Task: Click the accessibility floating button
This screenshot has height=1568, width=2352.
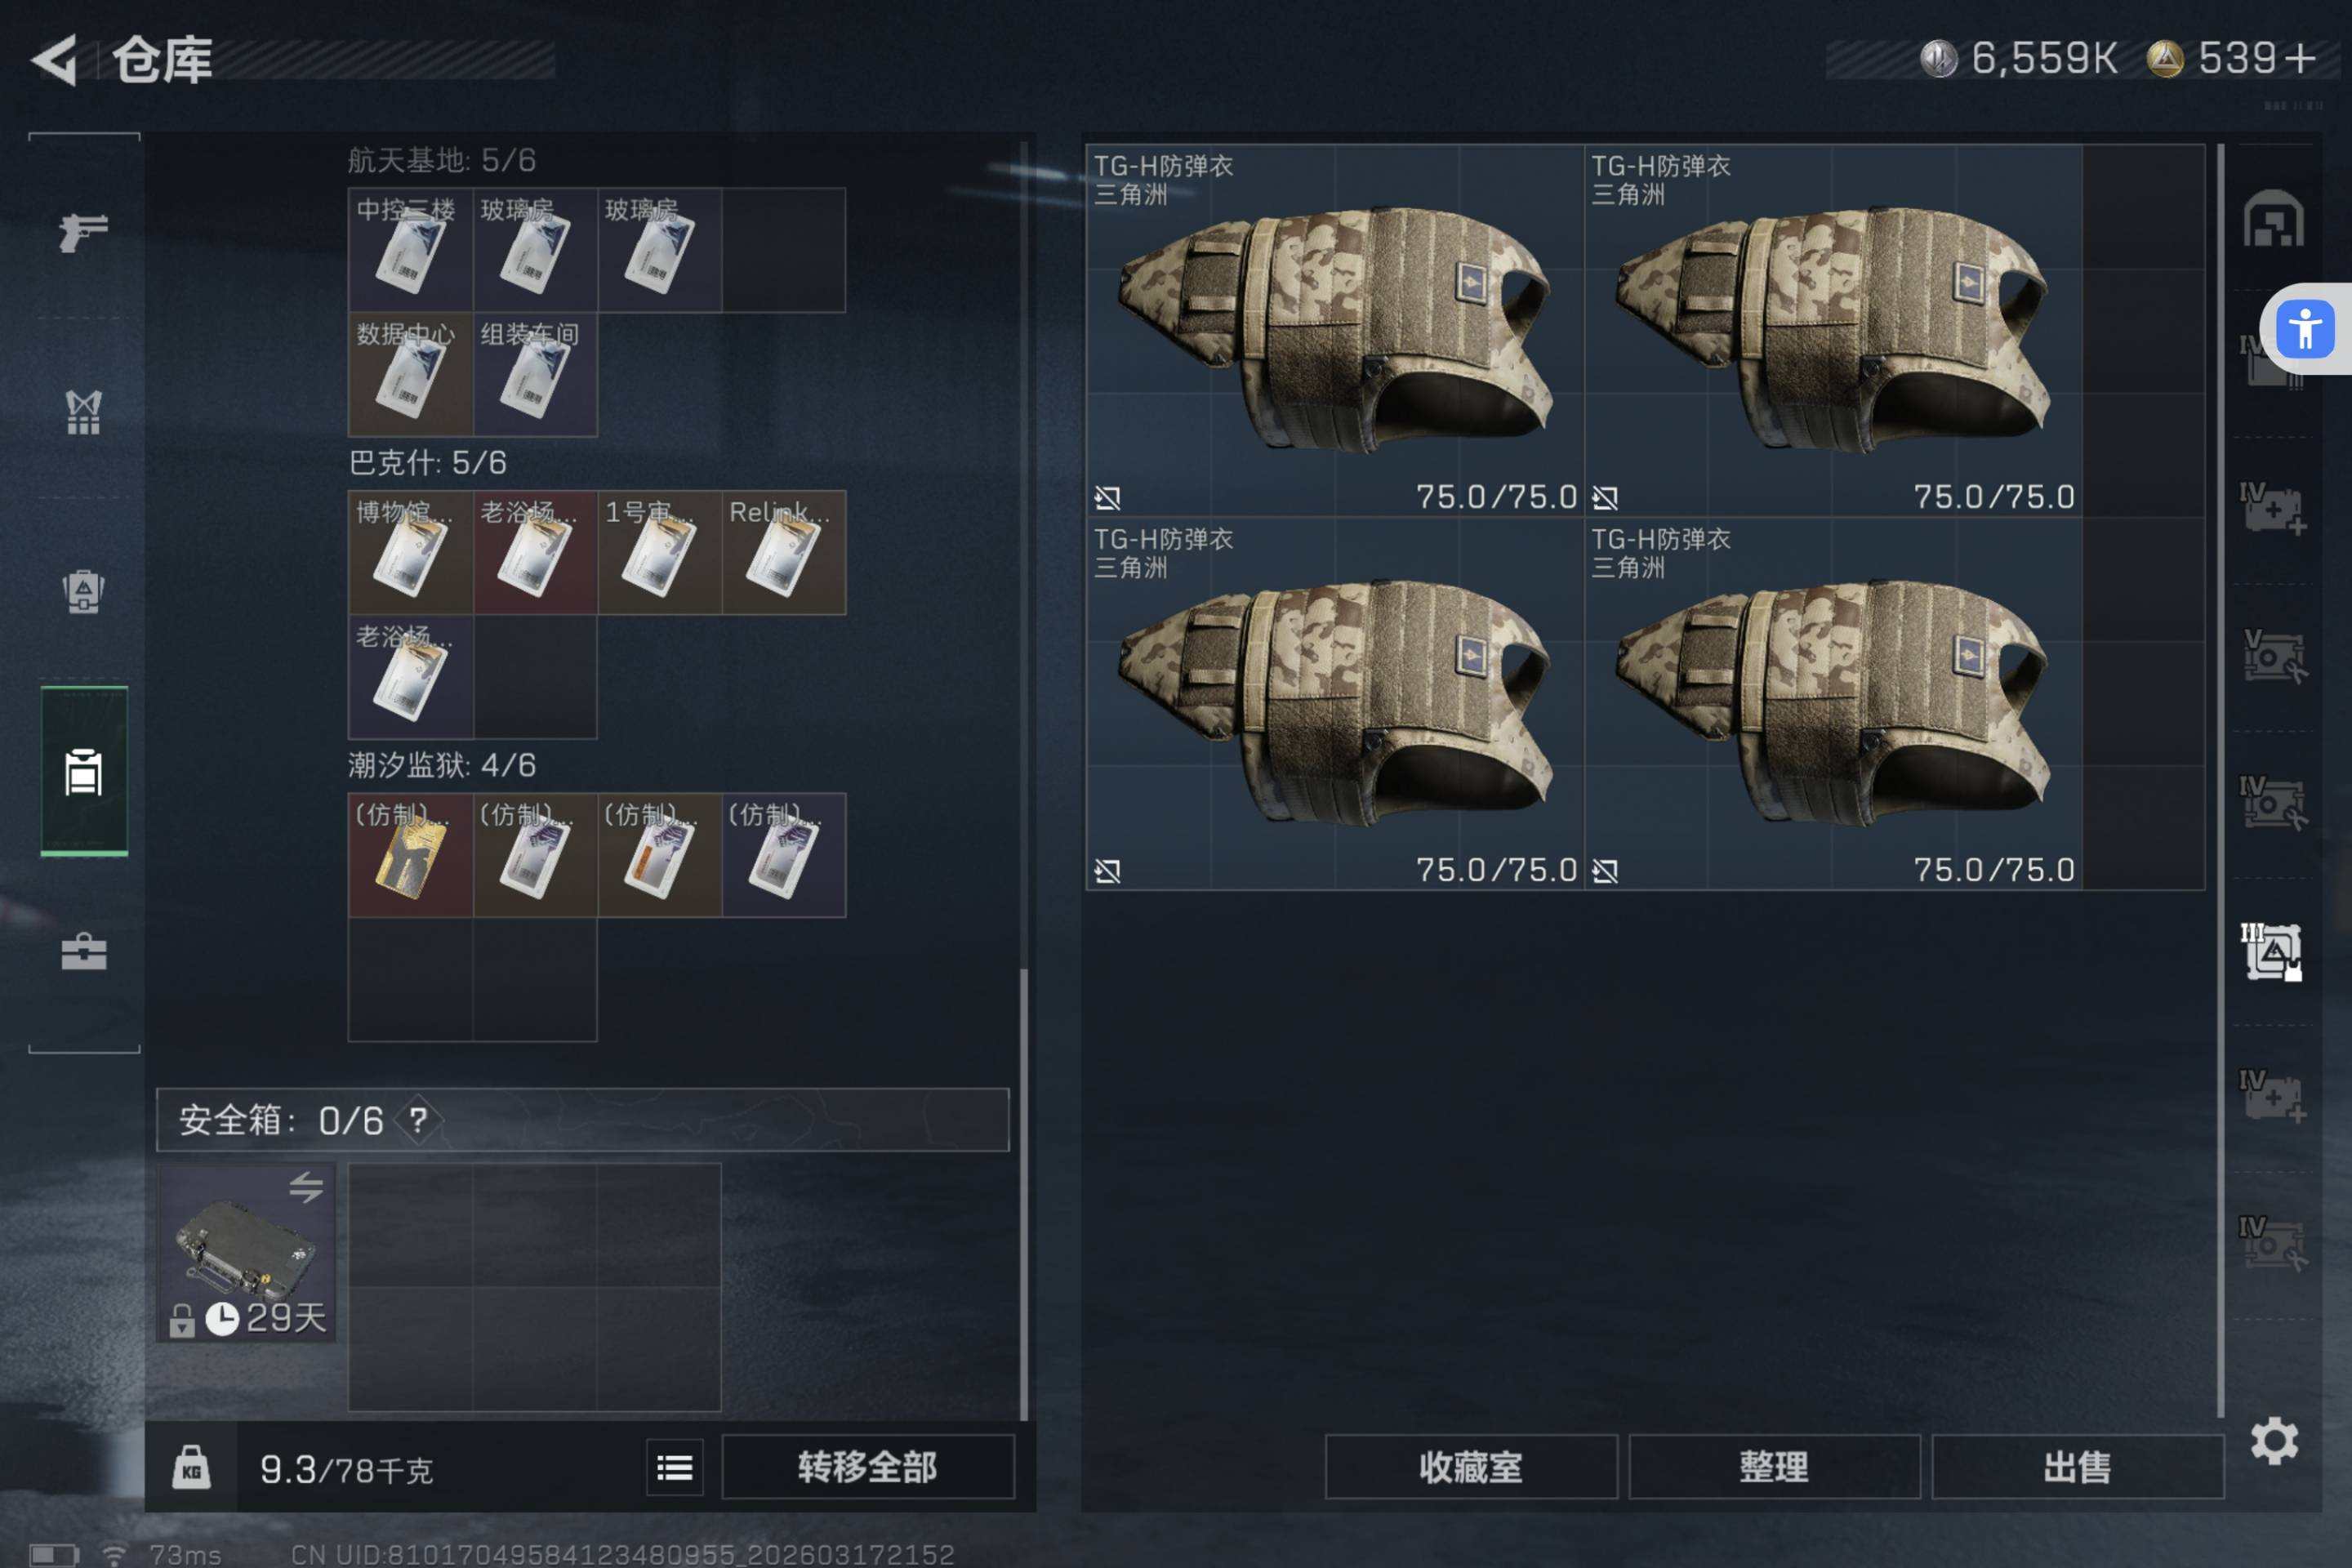Action: click(2305, 329)
